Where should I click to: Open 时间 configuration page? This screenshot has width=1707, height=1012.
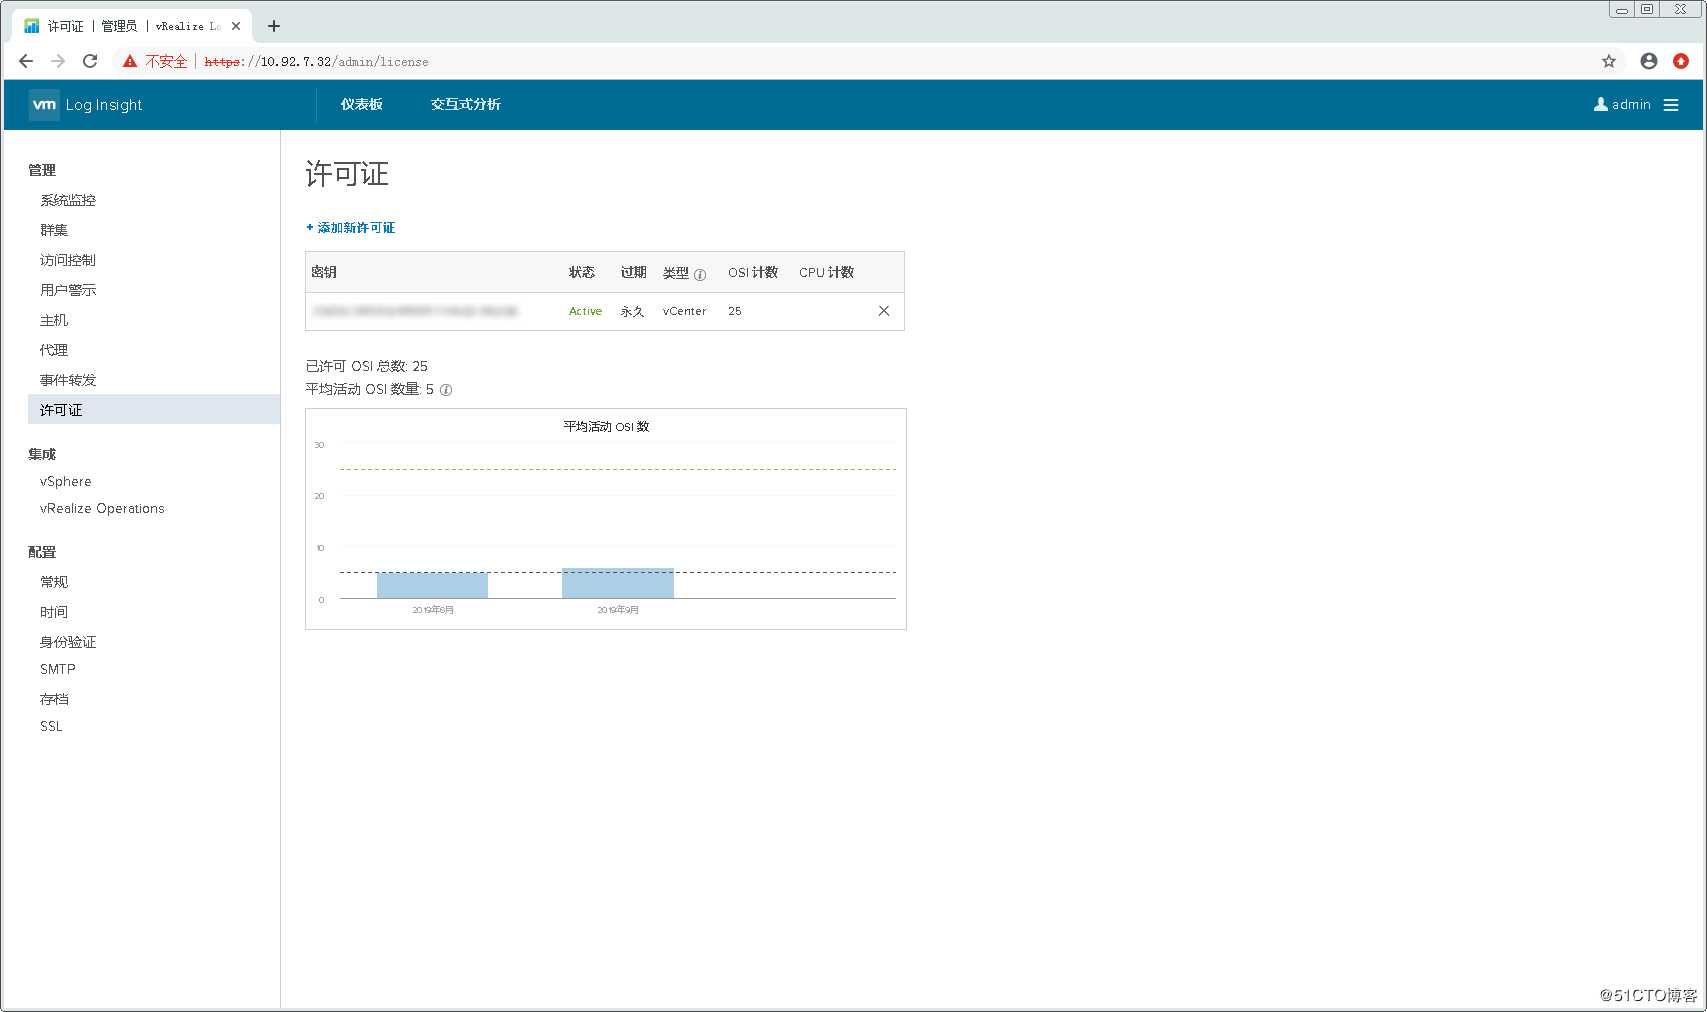tap(54, 612)
